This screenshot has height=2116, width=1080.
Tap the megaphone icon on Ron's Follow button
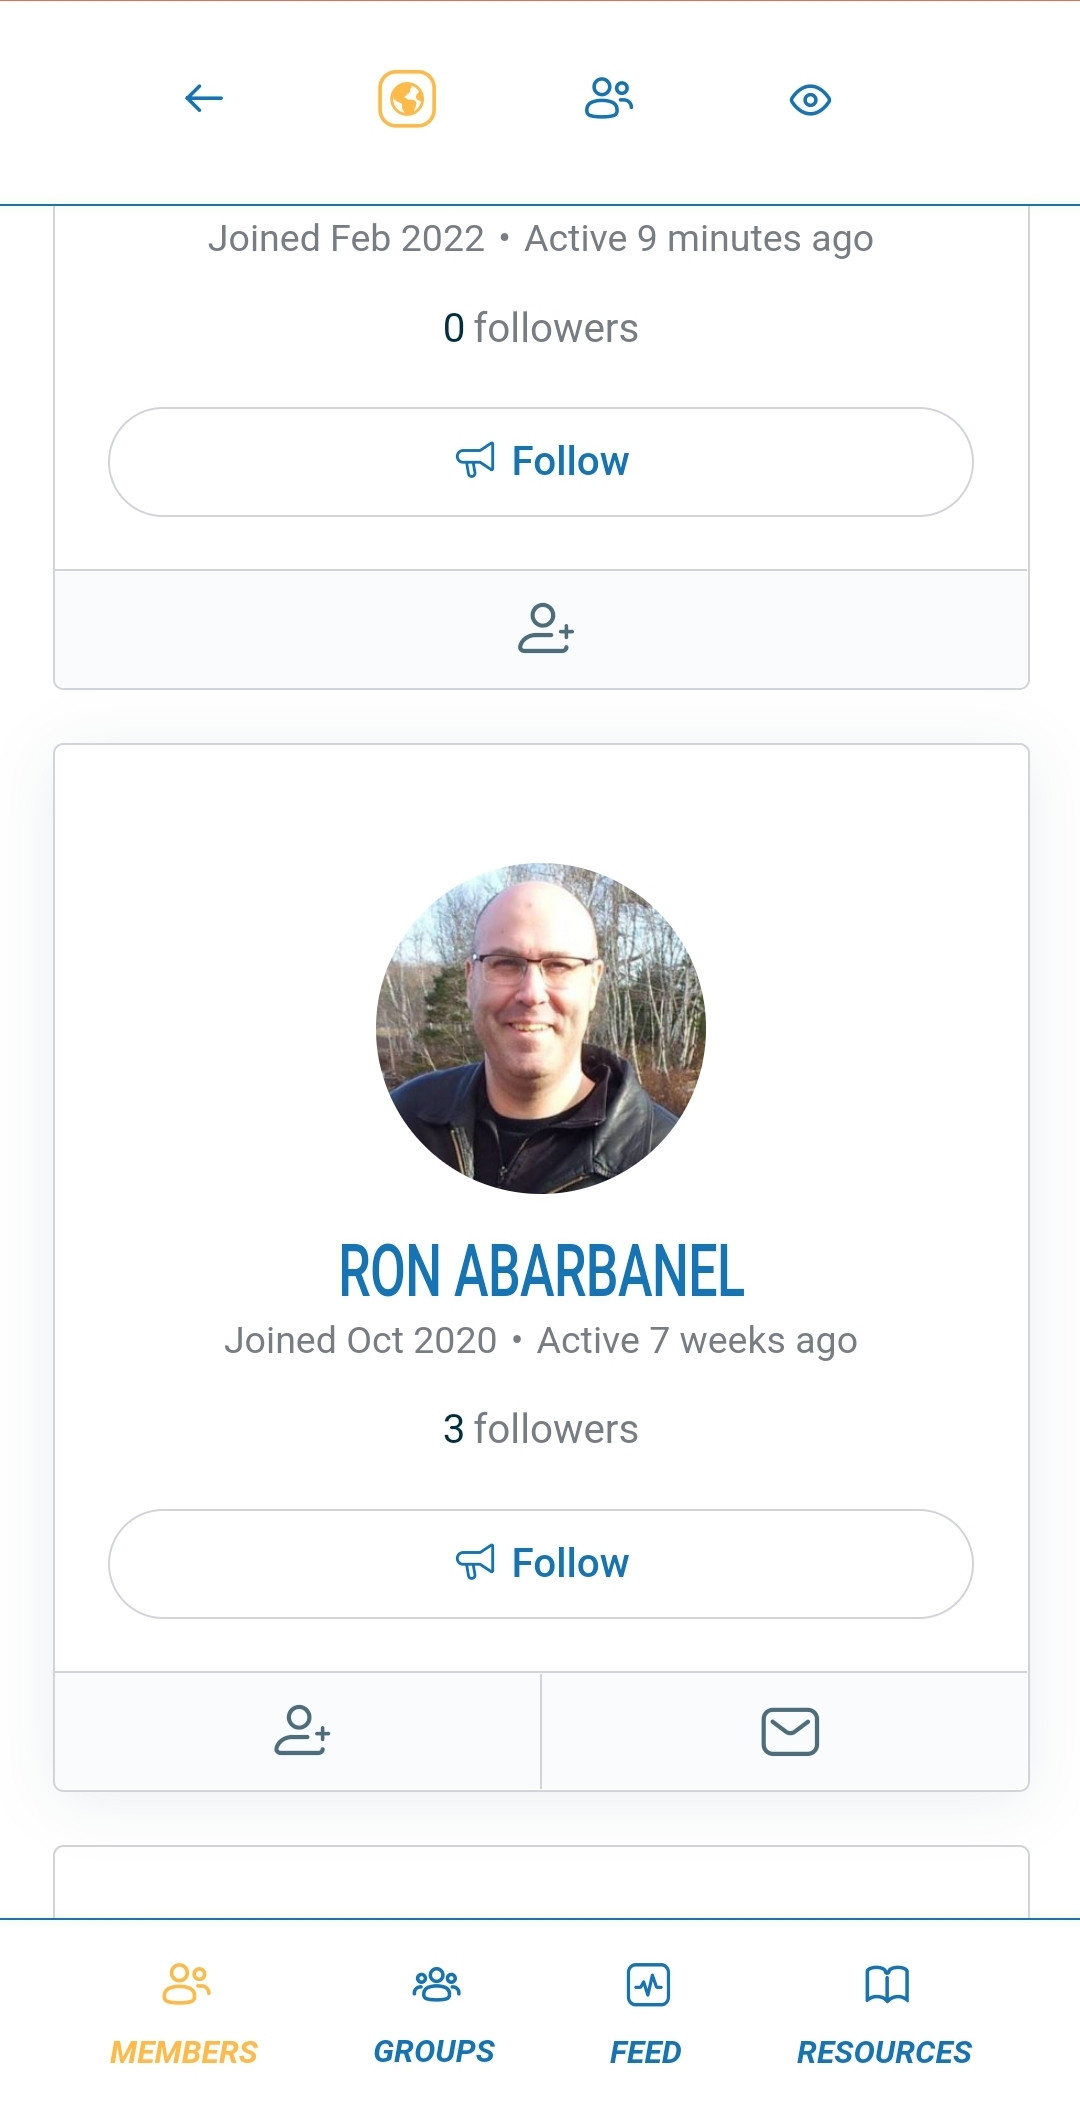click(x=475, y=1562)
